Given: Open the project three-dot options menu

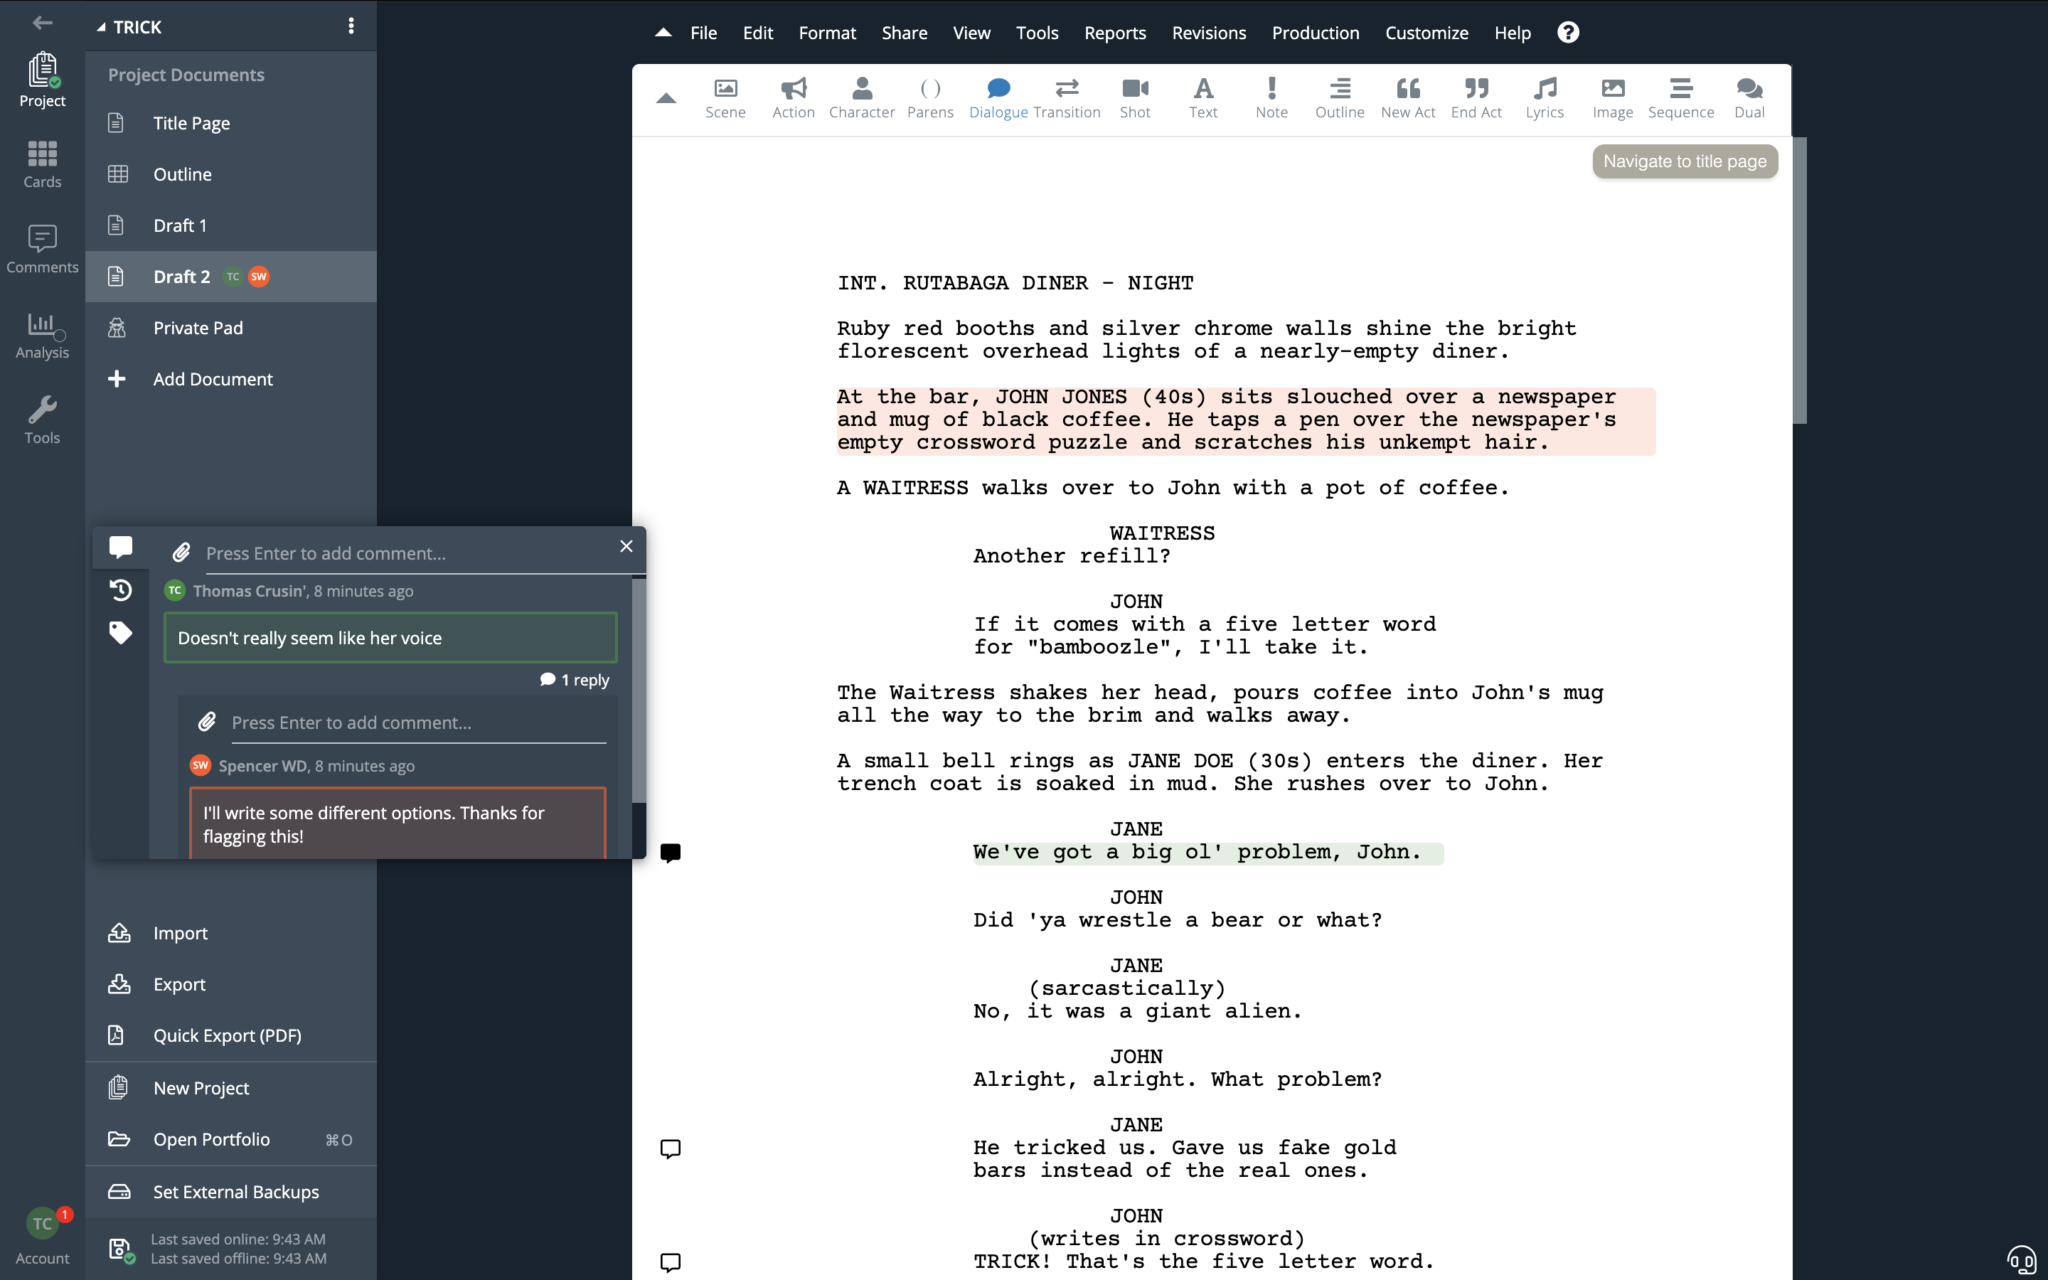Looking at the screenshot, I should (x=351, y=26).
